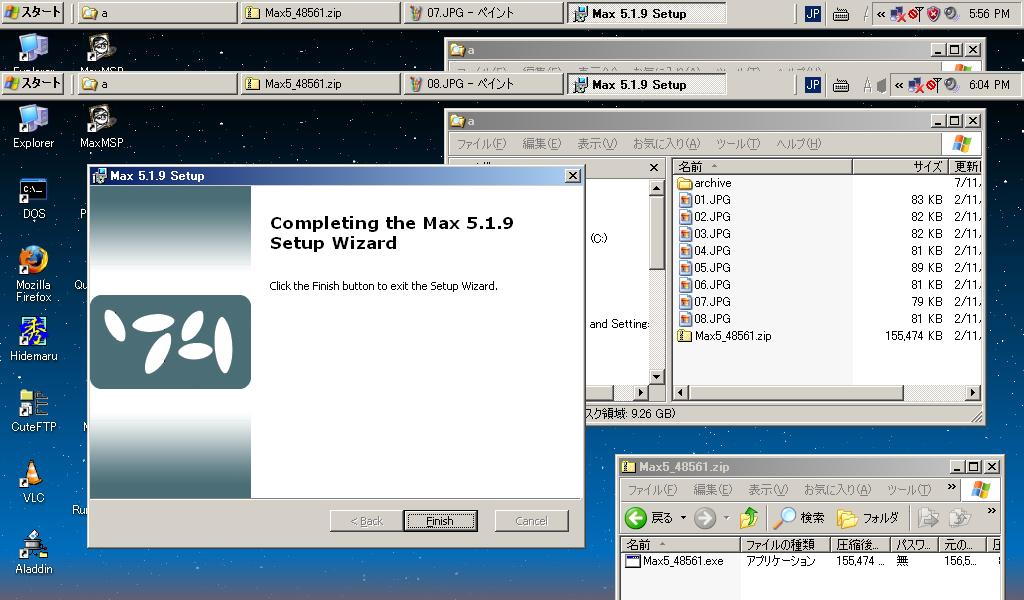This screenshot has height=600, width=1024.
Task: Open お気に入り(A) menu in window a
Action: coord(666,144)
